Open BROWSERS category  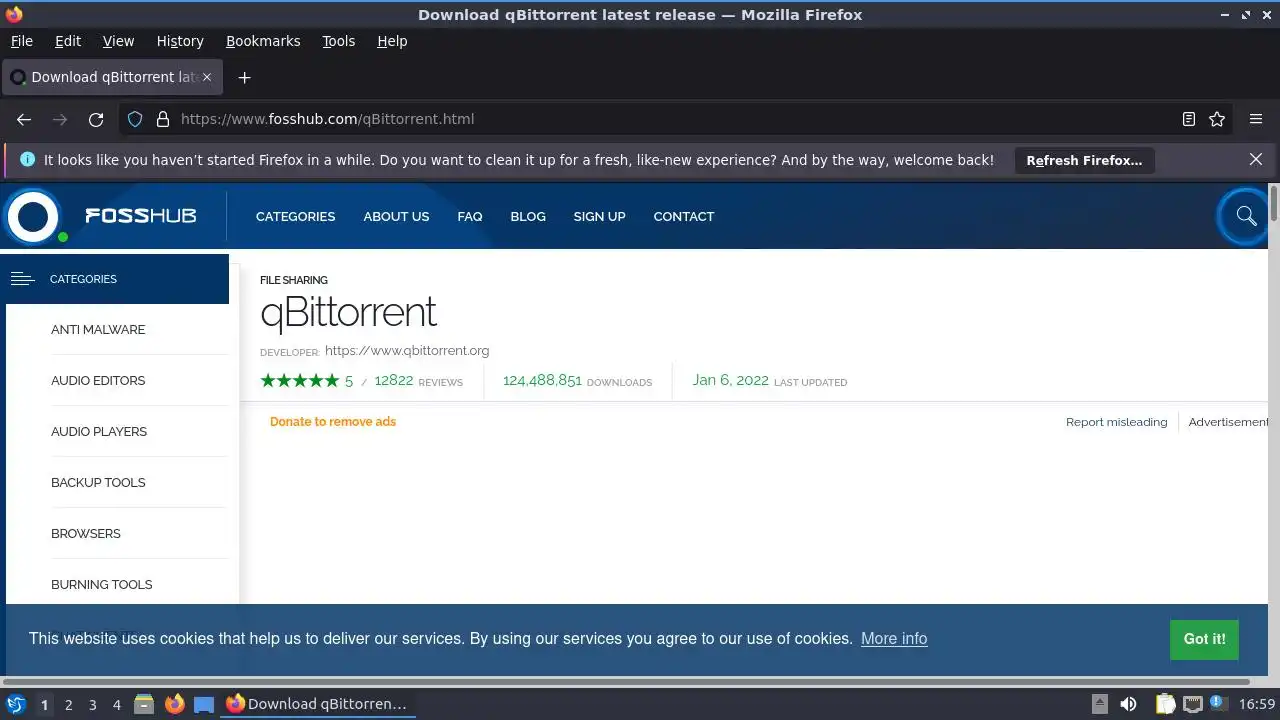click(x=86, y=534)
